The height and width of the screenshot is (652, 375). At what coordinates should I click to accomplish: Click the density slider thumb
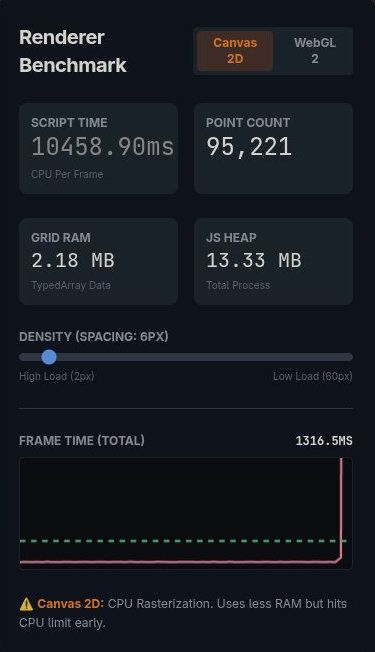pos(49,357)
